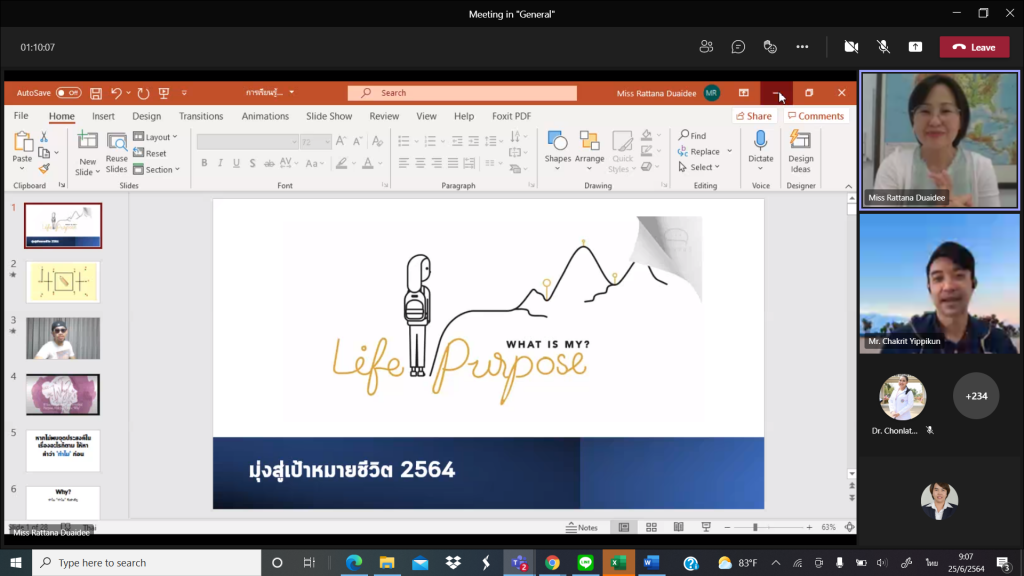This screenshot has height=576, width=1024.
Task: Open the Shapes gallery
Action: click(x=558, y=152)
